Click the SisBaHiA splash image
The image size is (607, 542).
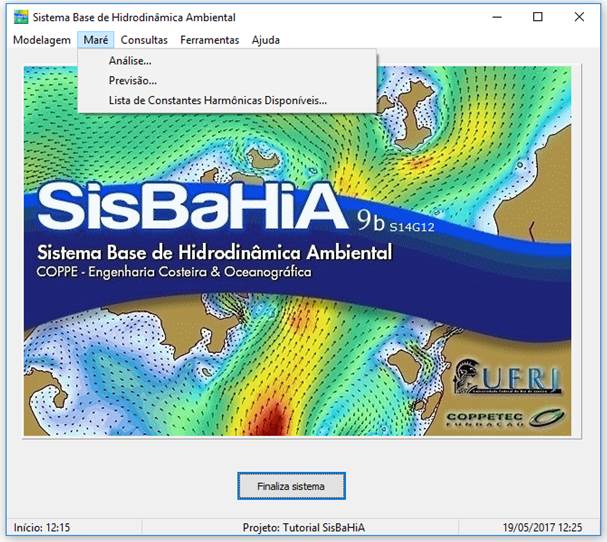tap(297, 251)
